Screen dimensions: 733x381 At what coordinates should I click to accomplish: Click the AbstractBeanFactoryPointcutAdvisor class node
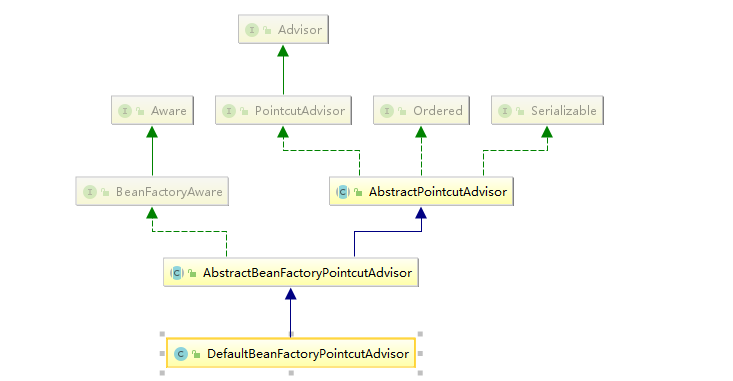coord(291,272)
